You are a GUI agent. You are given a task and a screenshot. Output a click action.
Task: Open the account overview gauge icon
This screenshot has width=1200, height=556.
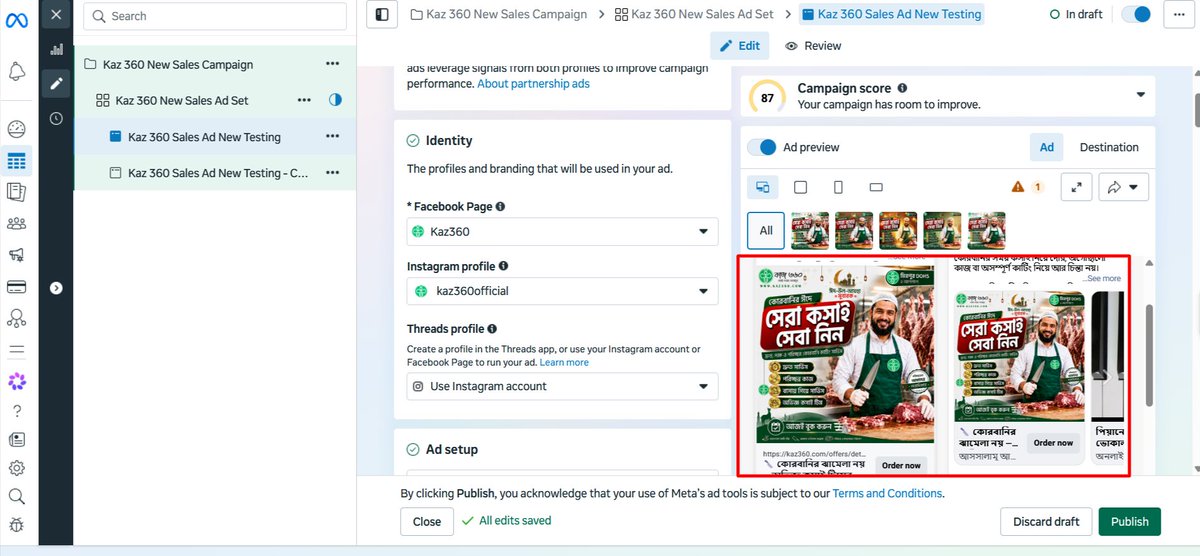pyautogui.click(x=17, y=129)
